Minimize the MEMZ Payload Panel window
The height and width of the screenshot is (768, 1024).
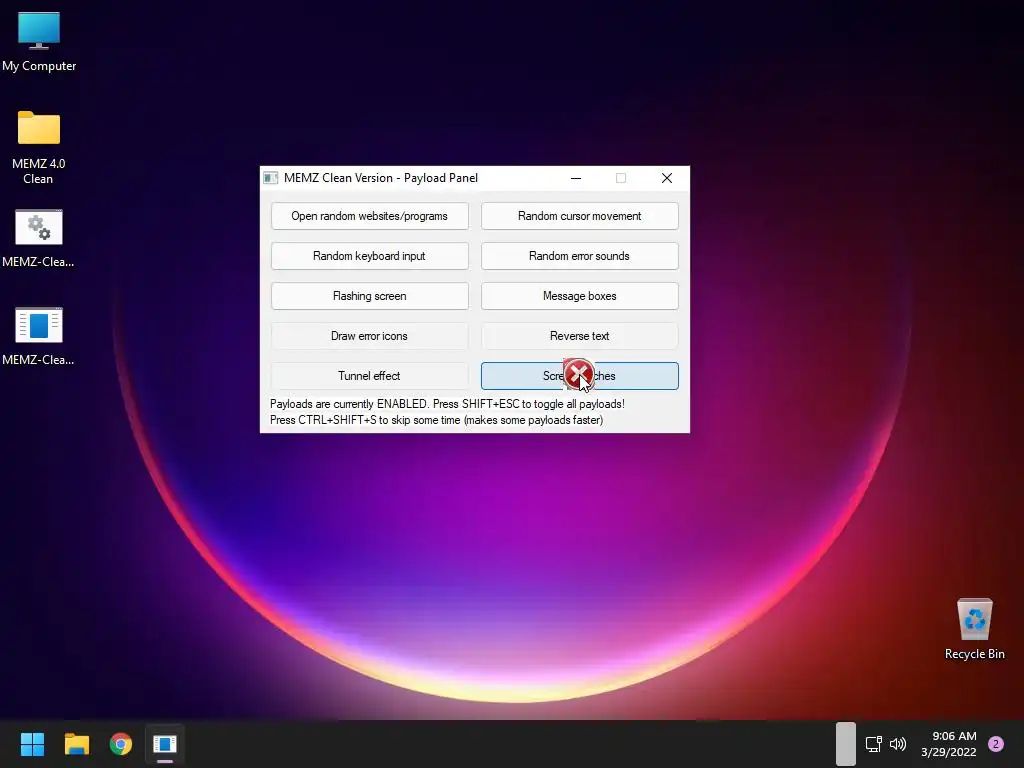click(x=576, y=178)
